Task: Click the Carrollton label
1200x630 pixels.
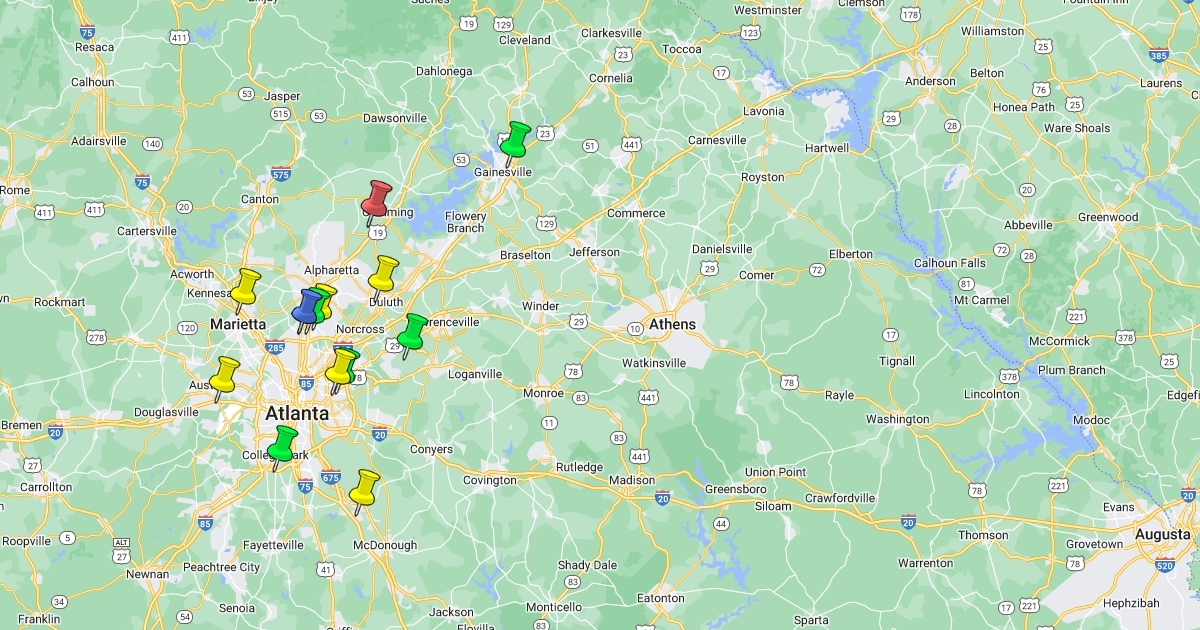Action: click(x=46, y=487)
